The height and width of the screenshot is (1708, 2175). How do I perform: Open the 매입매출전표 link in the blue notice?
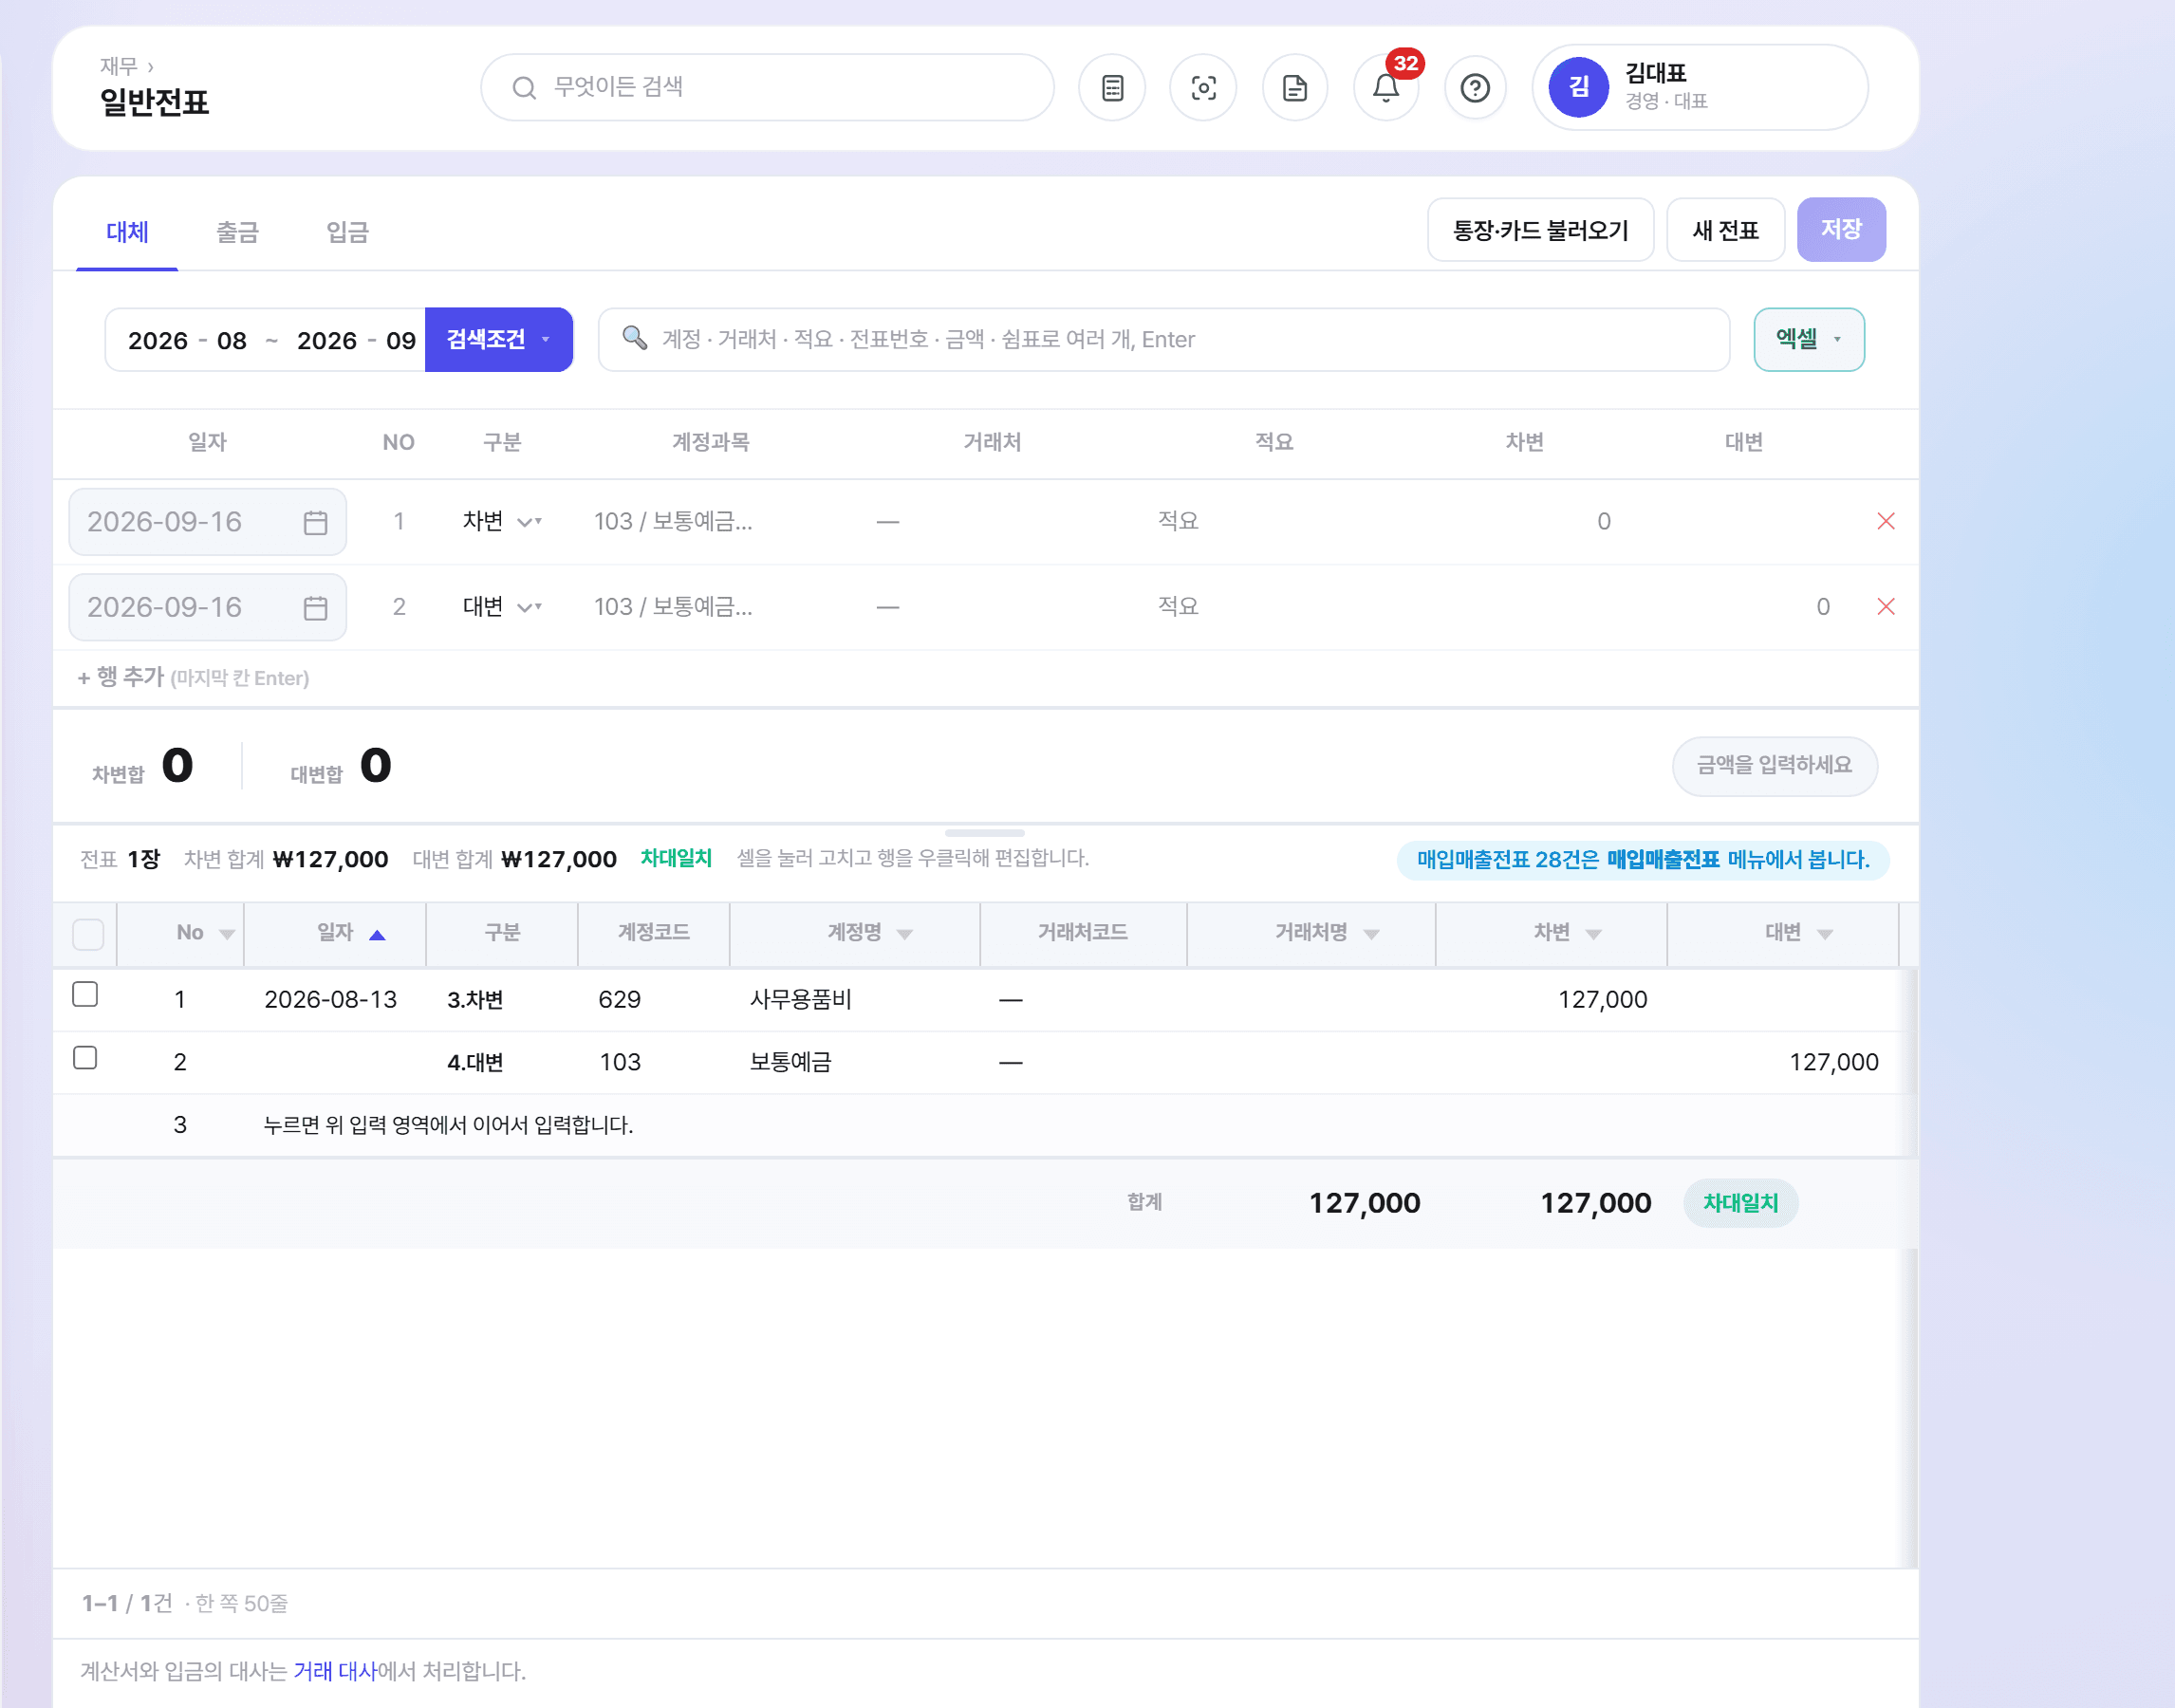(1663, 860)
